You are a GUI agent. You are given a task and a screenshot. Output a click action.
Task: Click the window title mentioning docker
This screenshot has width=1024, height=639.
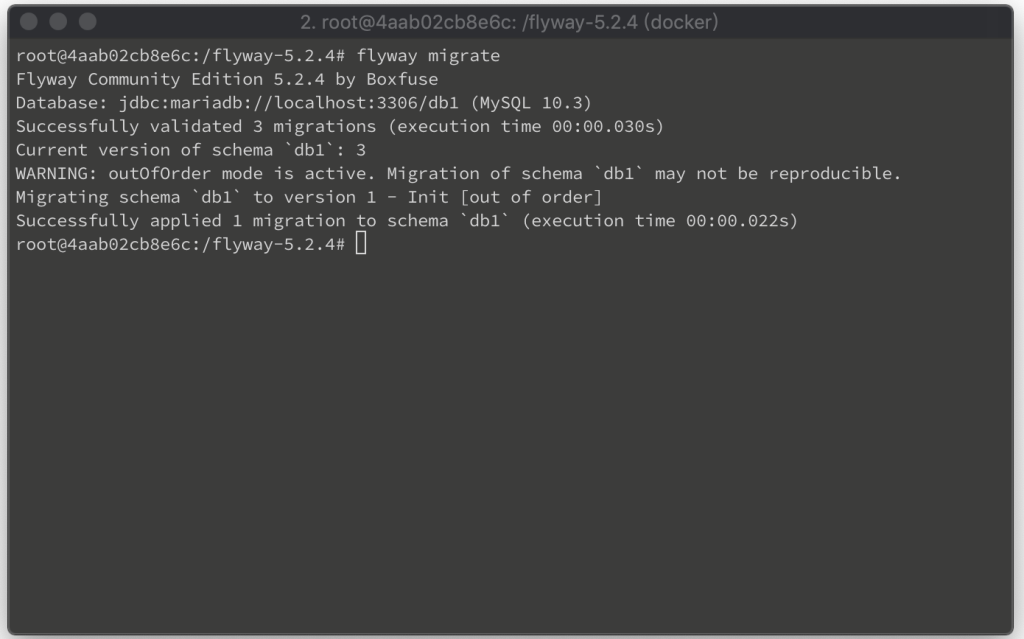[x=509, y=22]
